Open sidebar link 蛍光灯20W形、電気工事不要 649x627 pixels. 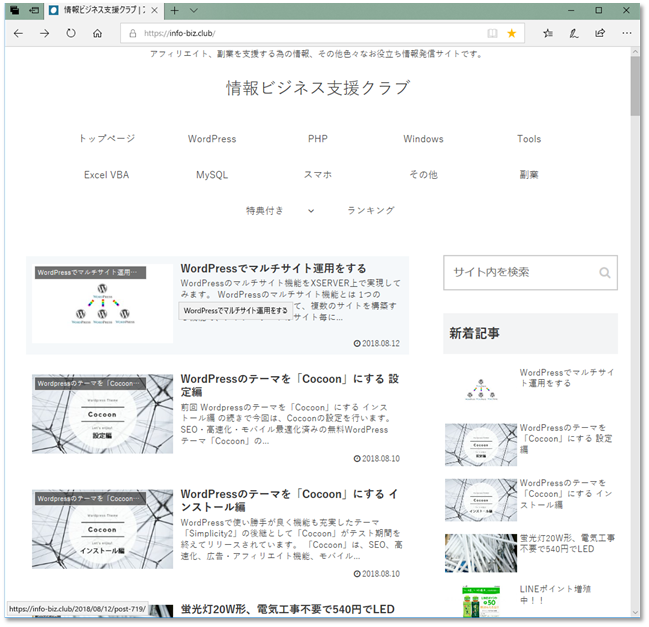567,543
